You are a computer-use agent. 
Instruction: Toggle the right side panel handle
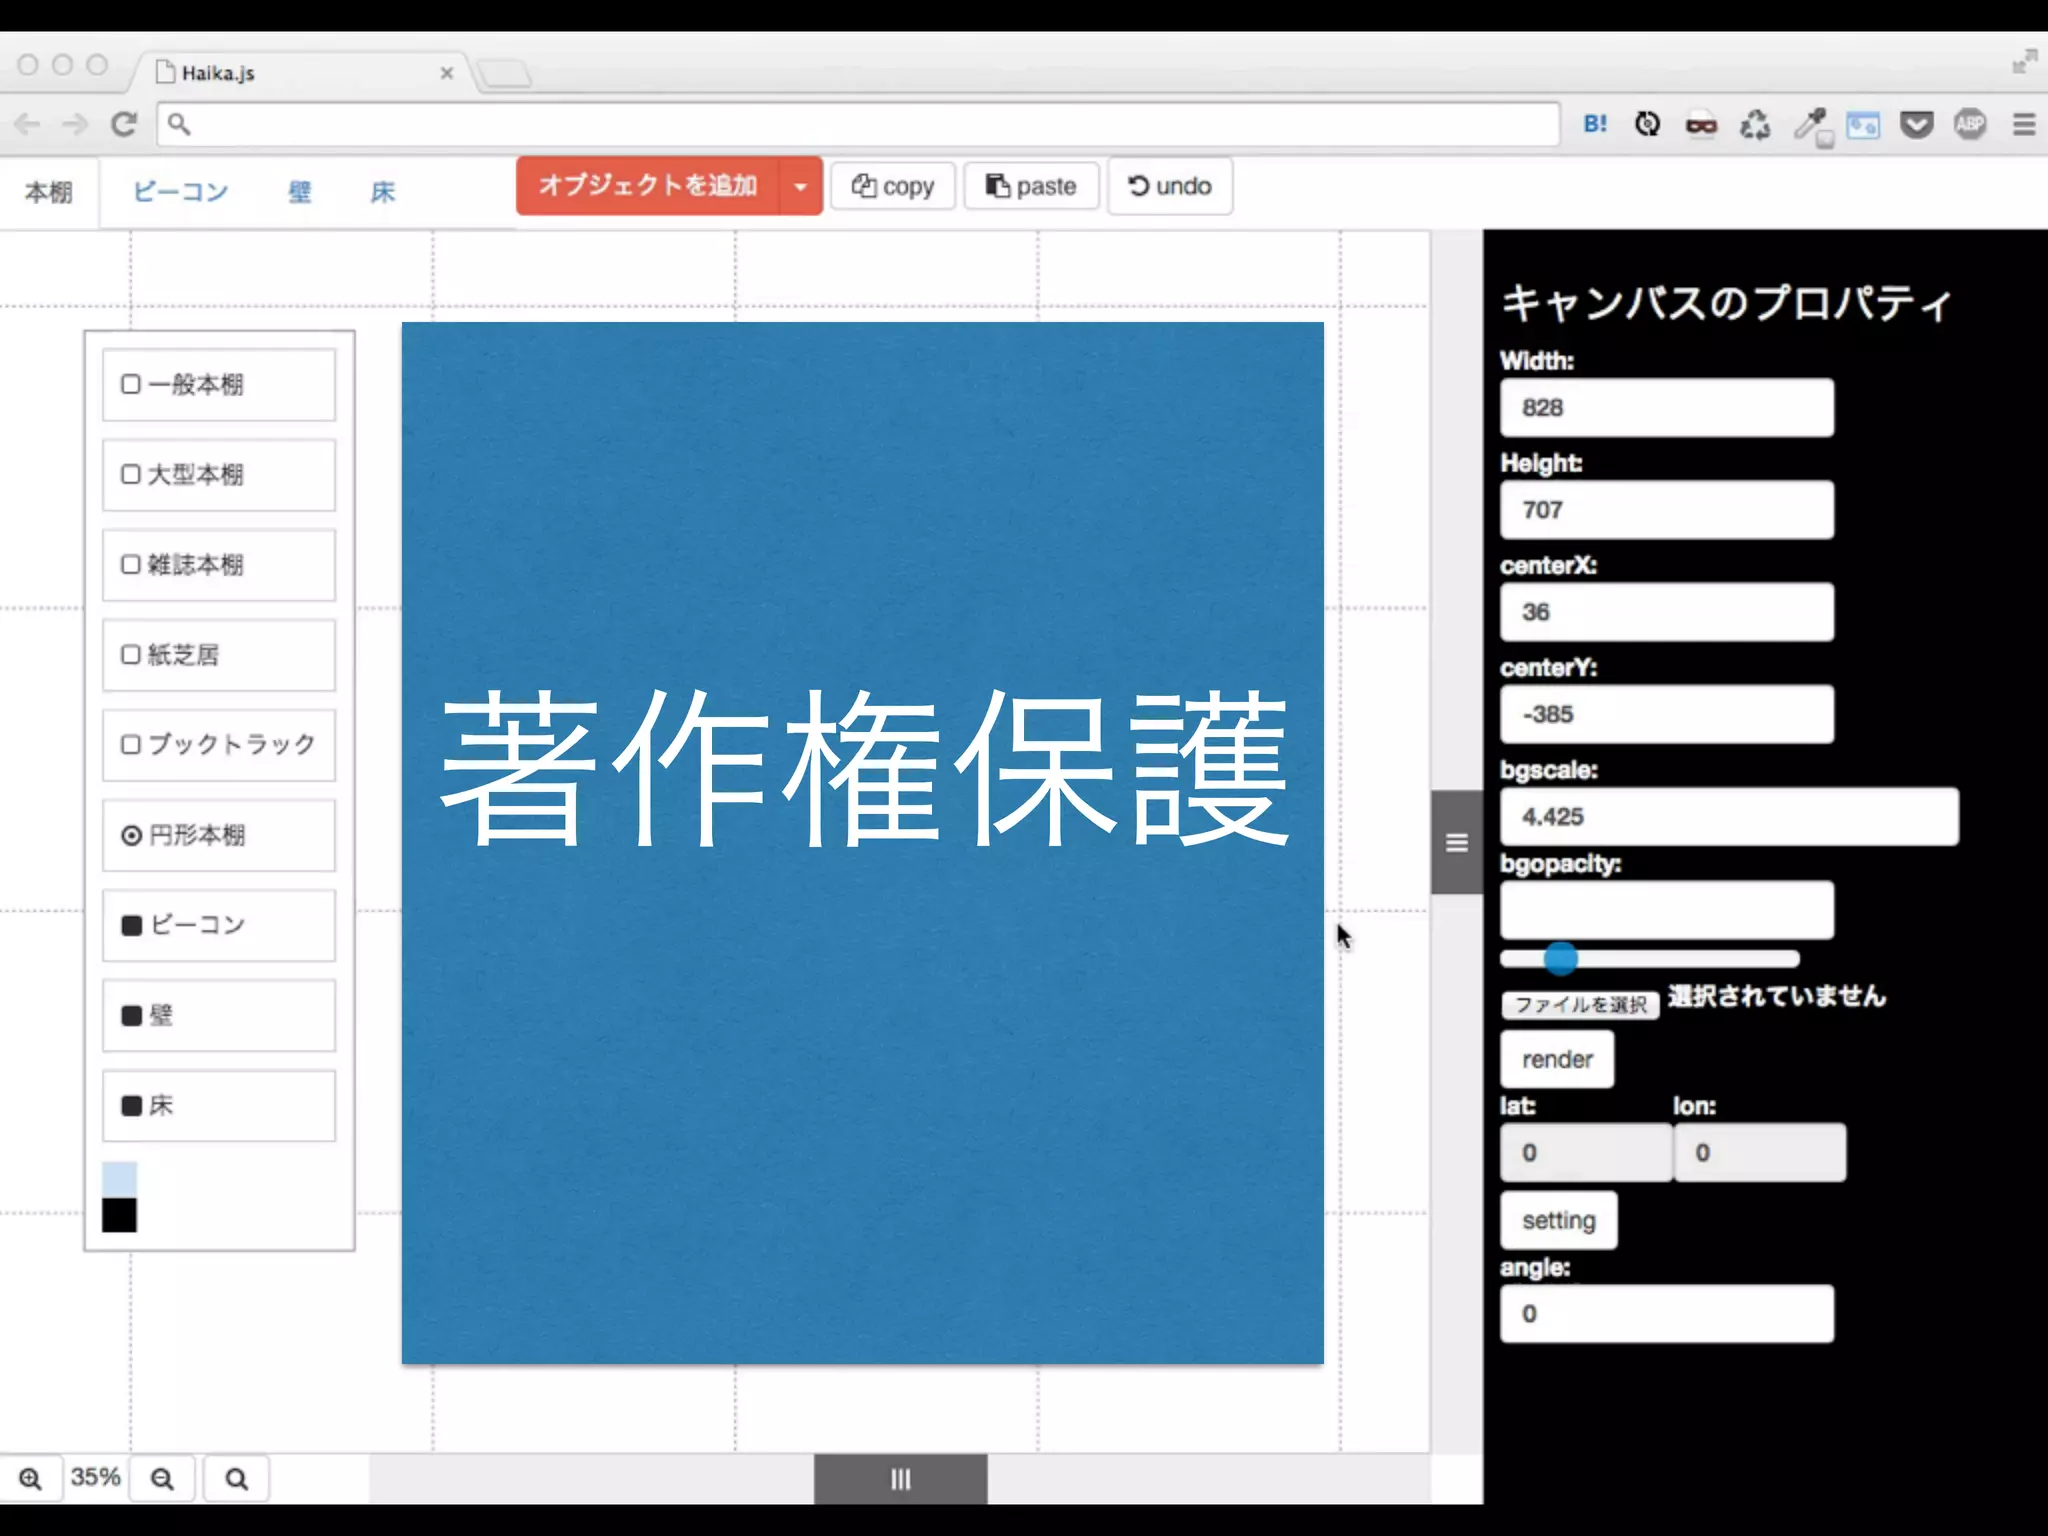point(1457,842)
